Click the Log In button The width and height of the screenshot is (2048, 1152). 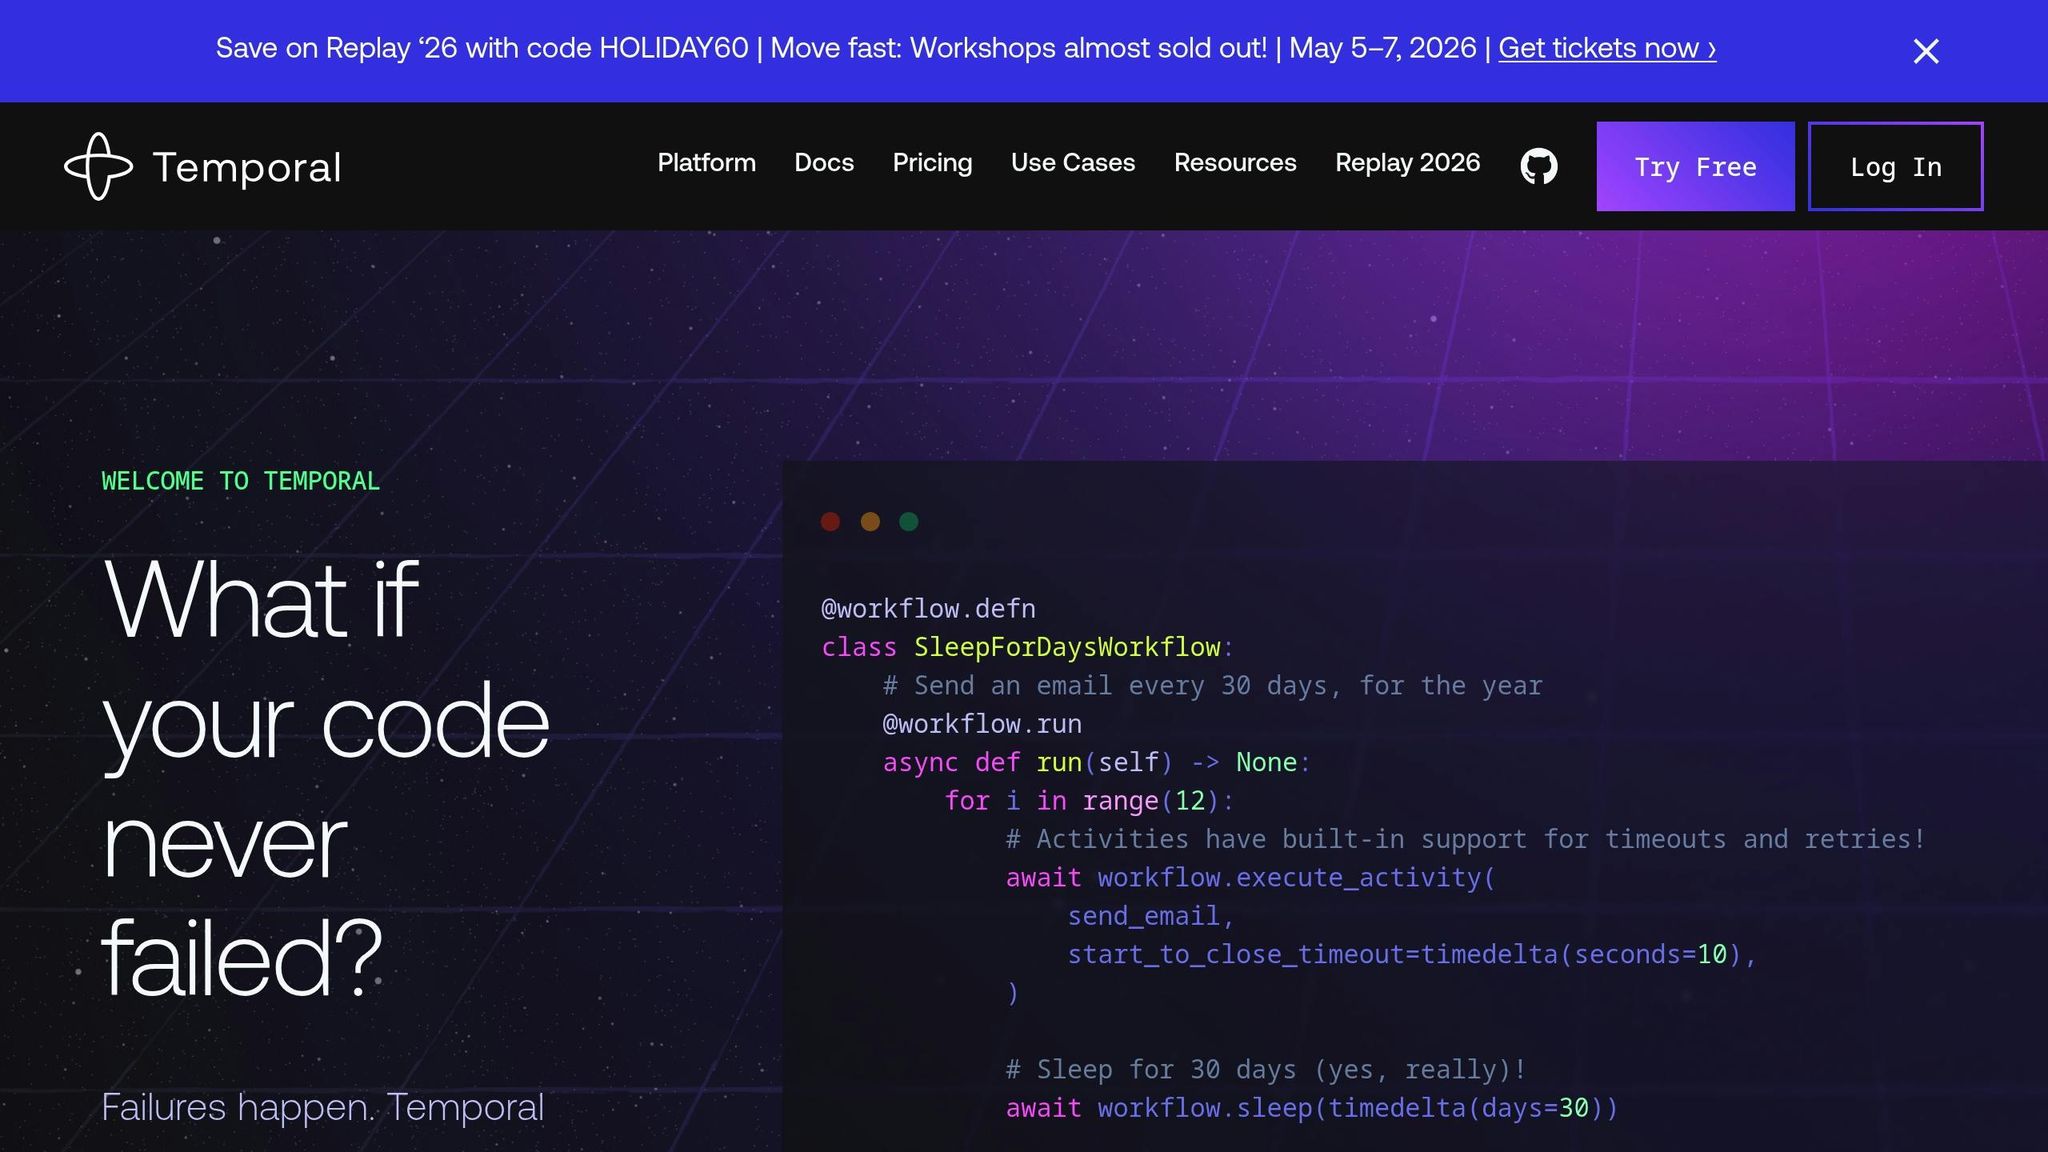click(1895, 167)
